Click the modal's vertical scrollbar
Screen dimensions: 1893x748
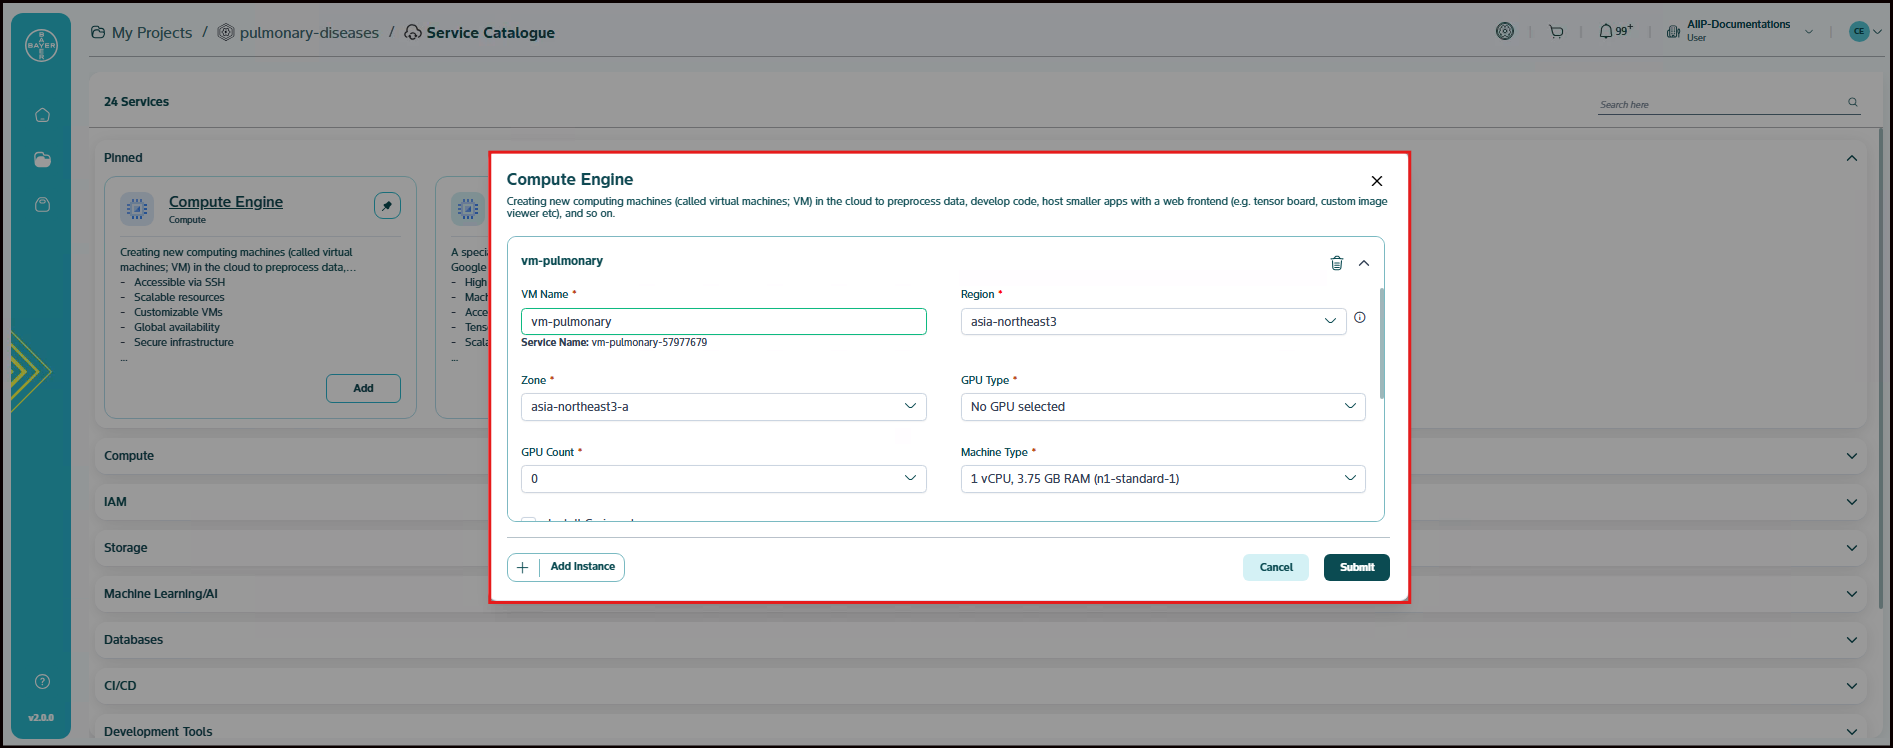point(1382,343)
